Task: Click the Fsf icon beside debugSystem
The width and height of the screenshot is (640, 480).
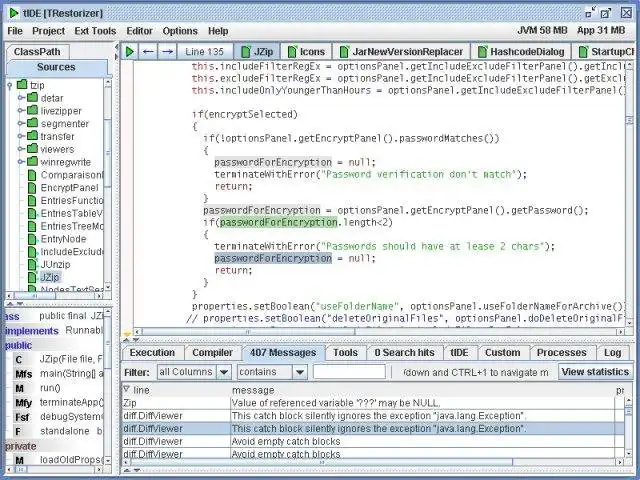Action: pyautogui.click(x=22, y=417)
